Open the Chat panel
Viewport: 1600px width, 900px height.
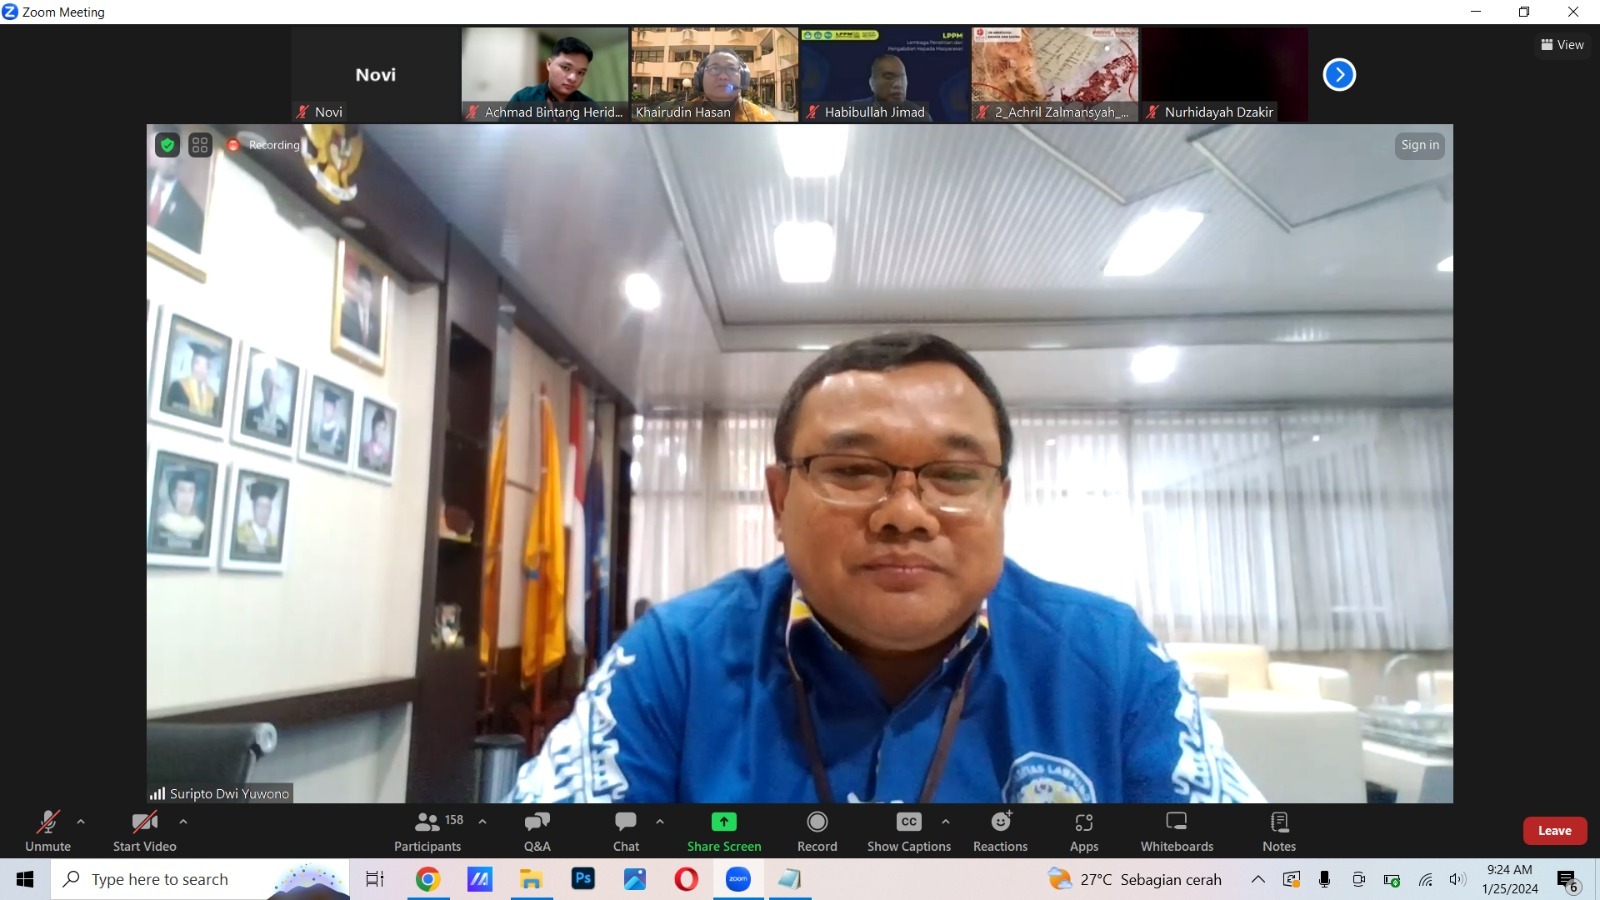(x=626, y=831)
